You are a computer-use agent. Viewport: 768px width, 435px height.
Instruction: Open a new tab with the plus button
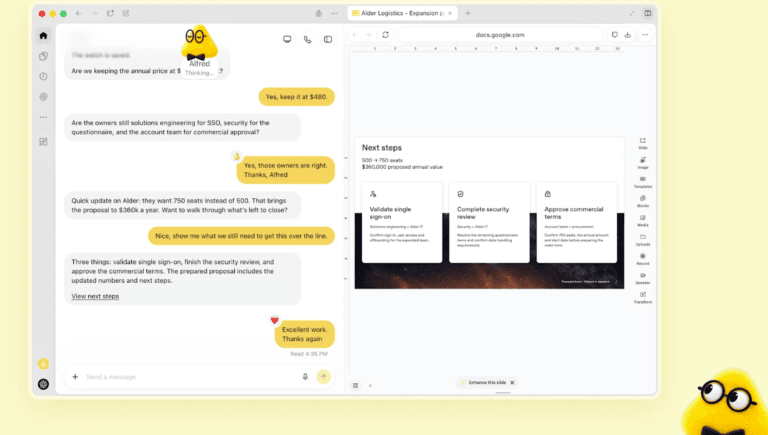click(468, 13)
